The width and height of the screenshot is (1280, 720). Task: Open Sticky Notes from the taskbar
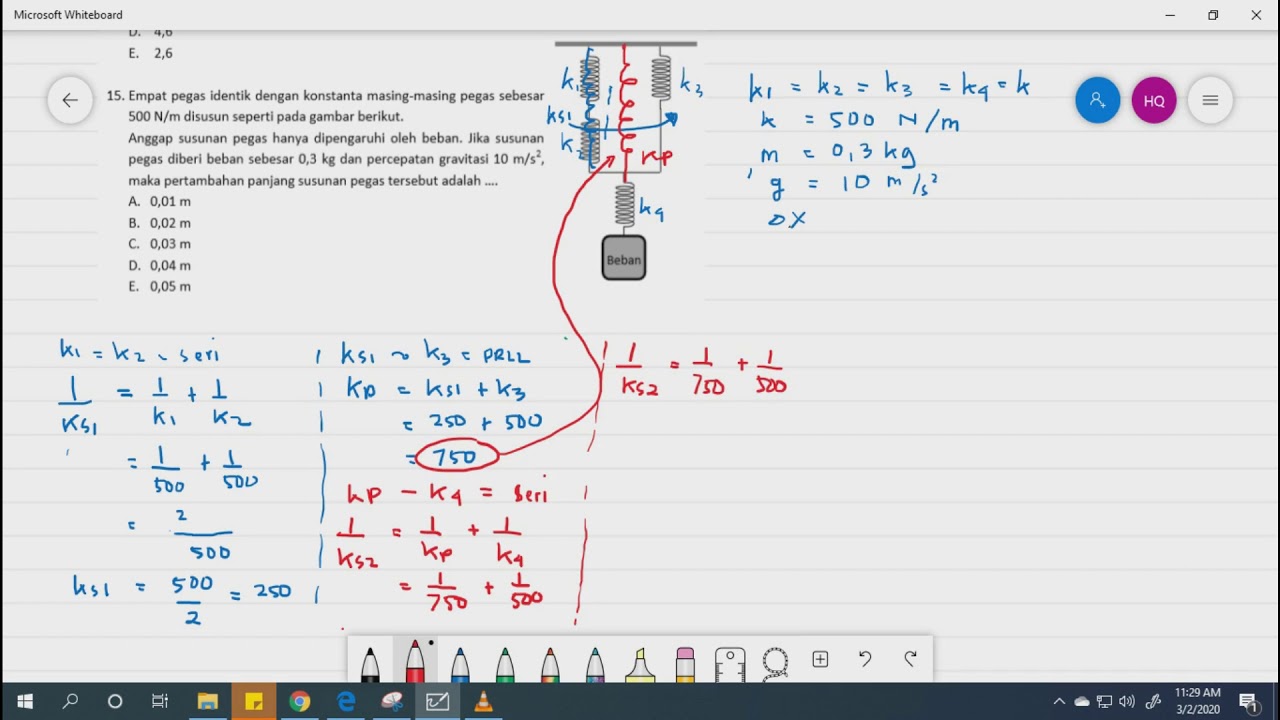[253, 701]
